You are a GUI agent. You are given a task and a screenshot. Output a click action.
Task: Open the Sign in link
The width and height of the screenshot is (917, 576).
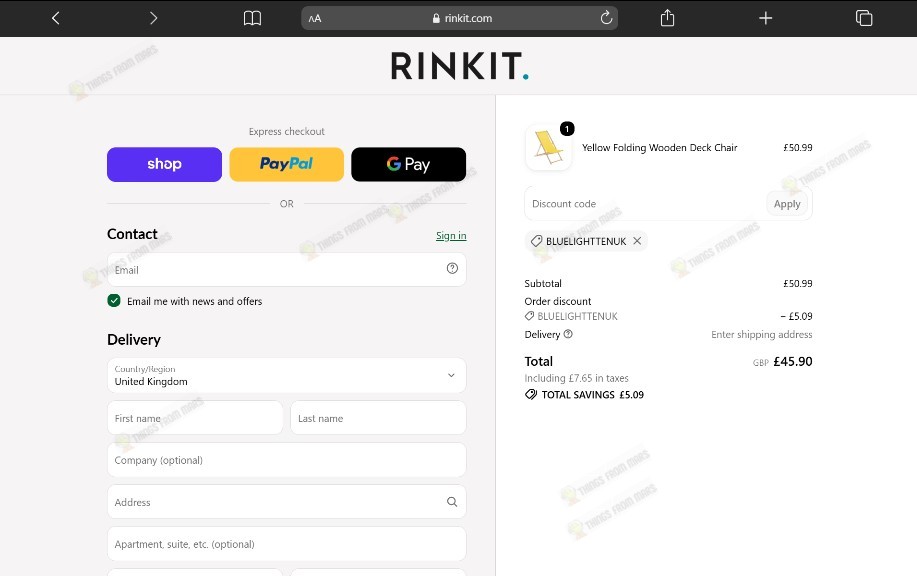pos(451,235)
